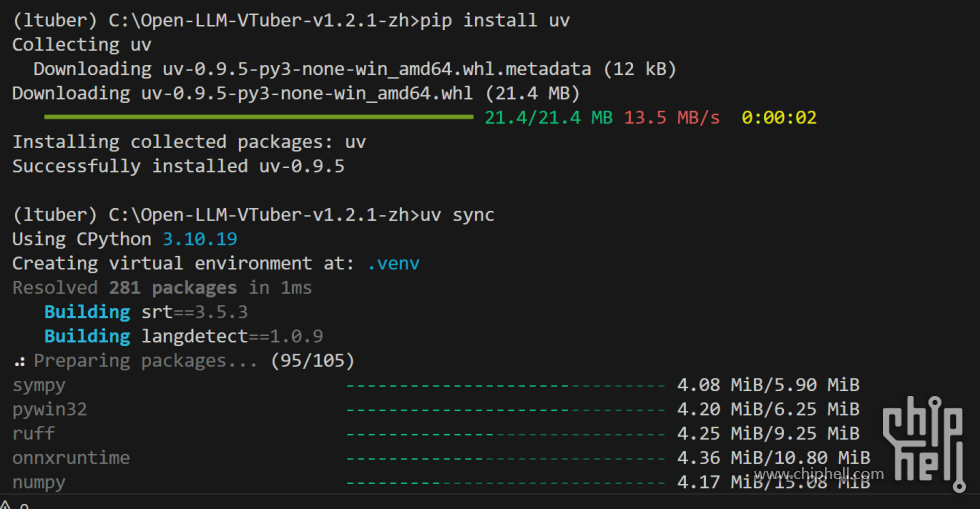Click the 'Resolved 281 packages' line
980x509 pixels.
(162, 288)
